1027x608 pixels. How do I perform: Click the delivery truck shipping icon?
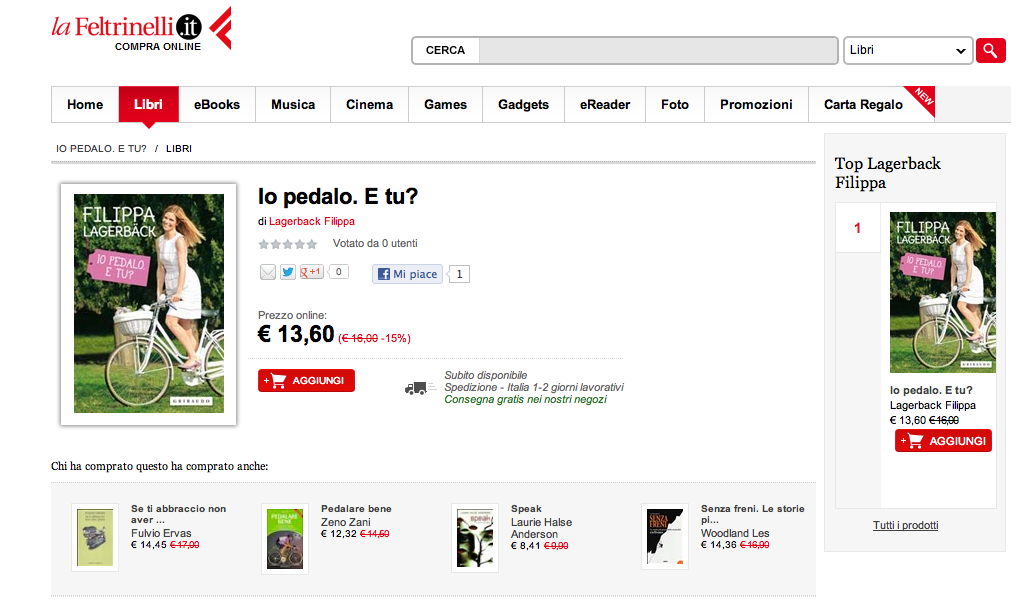pyautogui.click(x=420, y=389)
